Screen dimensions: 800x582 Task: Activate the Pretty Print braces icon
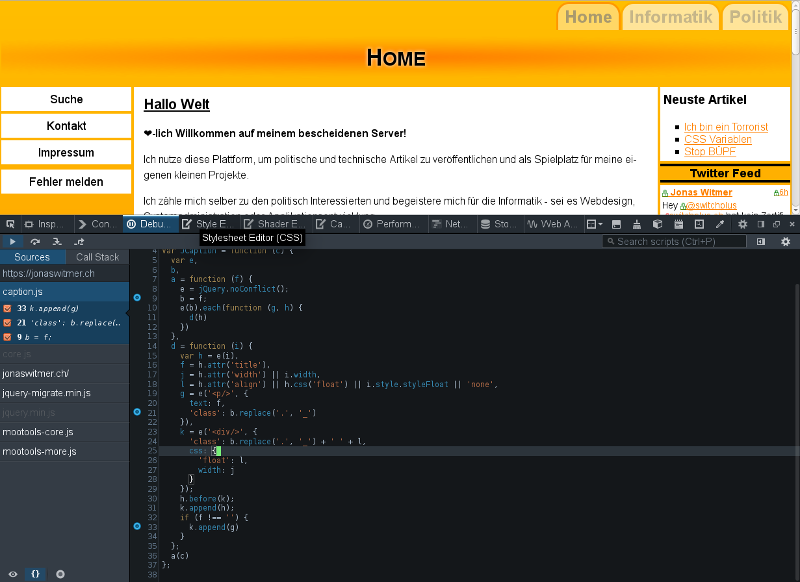[x=36, y=573]
